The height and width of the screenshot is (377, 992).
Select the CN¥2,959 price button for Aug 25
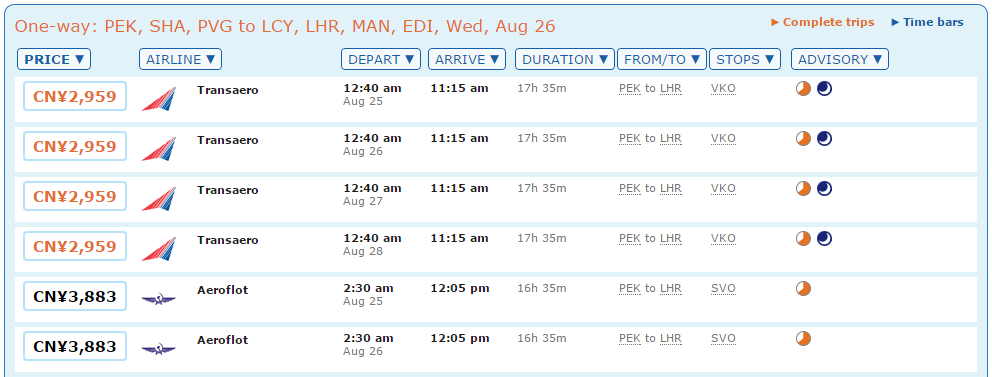(x=75, y=96)
